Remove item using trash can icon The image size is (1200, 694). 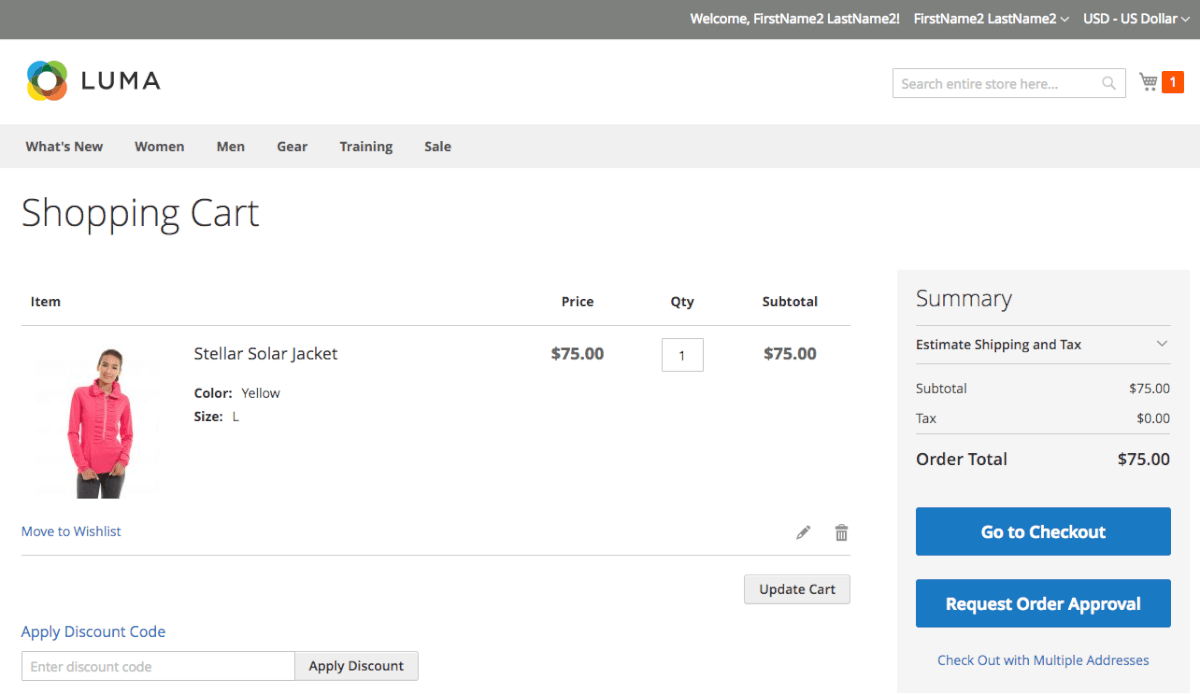click(x=841, y=533)
